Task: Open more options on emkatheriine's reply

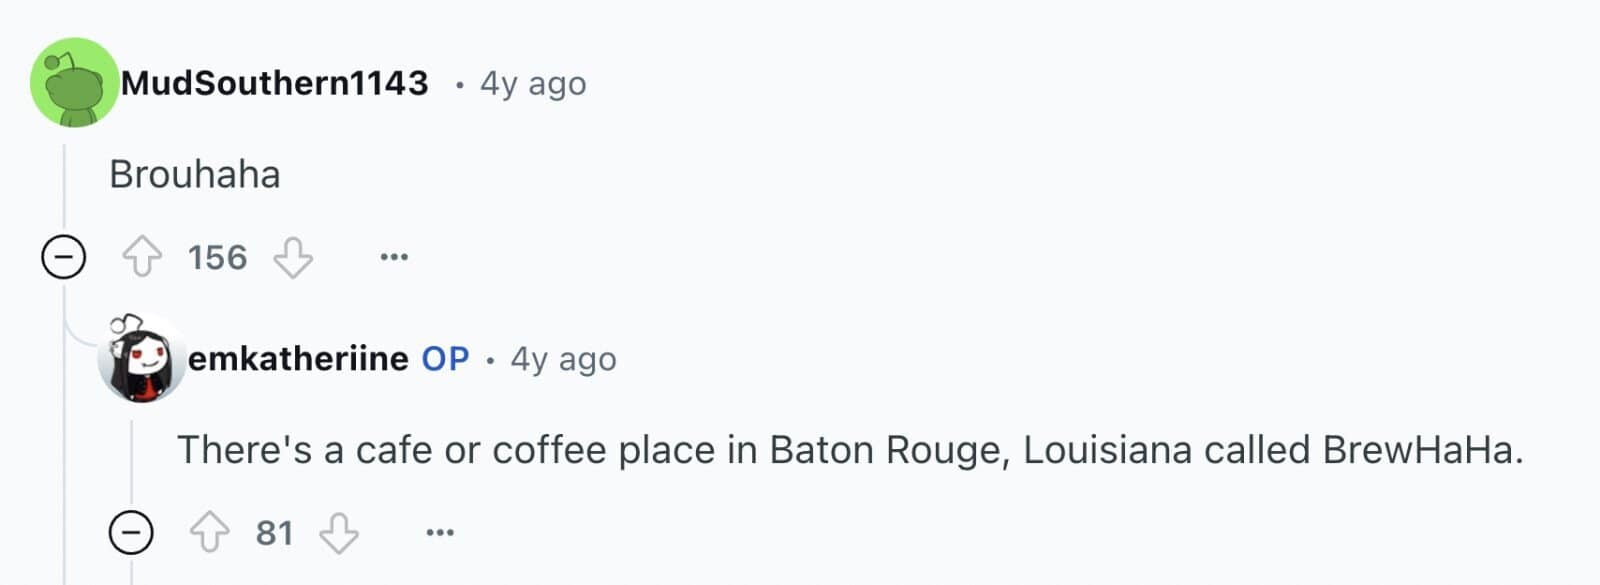Action: click(x=440, y=533)
